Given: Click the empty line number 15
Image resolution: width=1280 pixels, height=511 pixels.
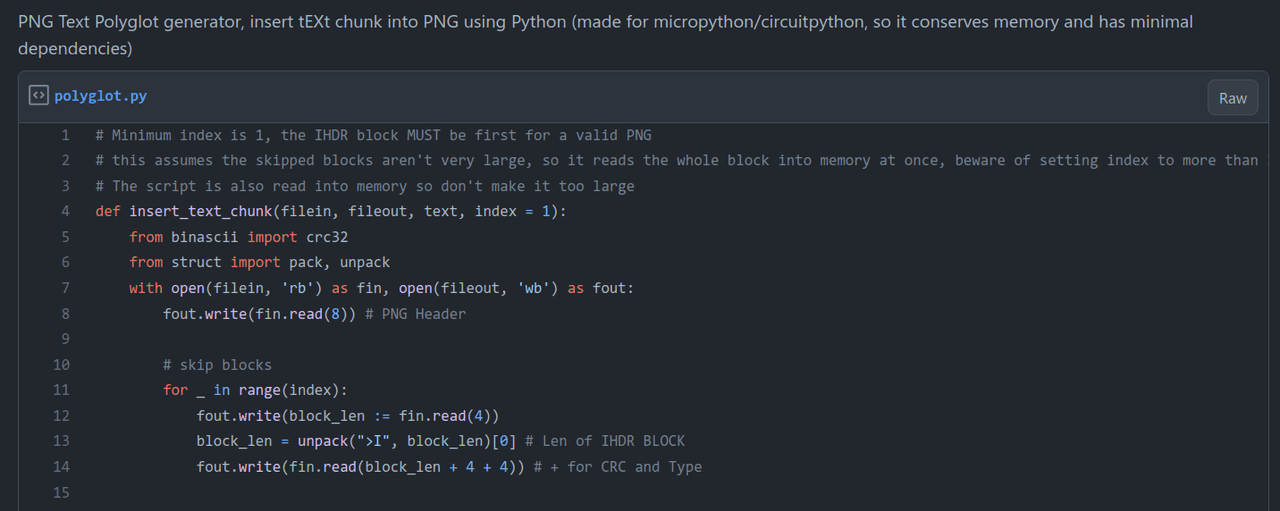Looking at the screenshot, I should 62,492.
